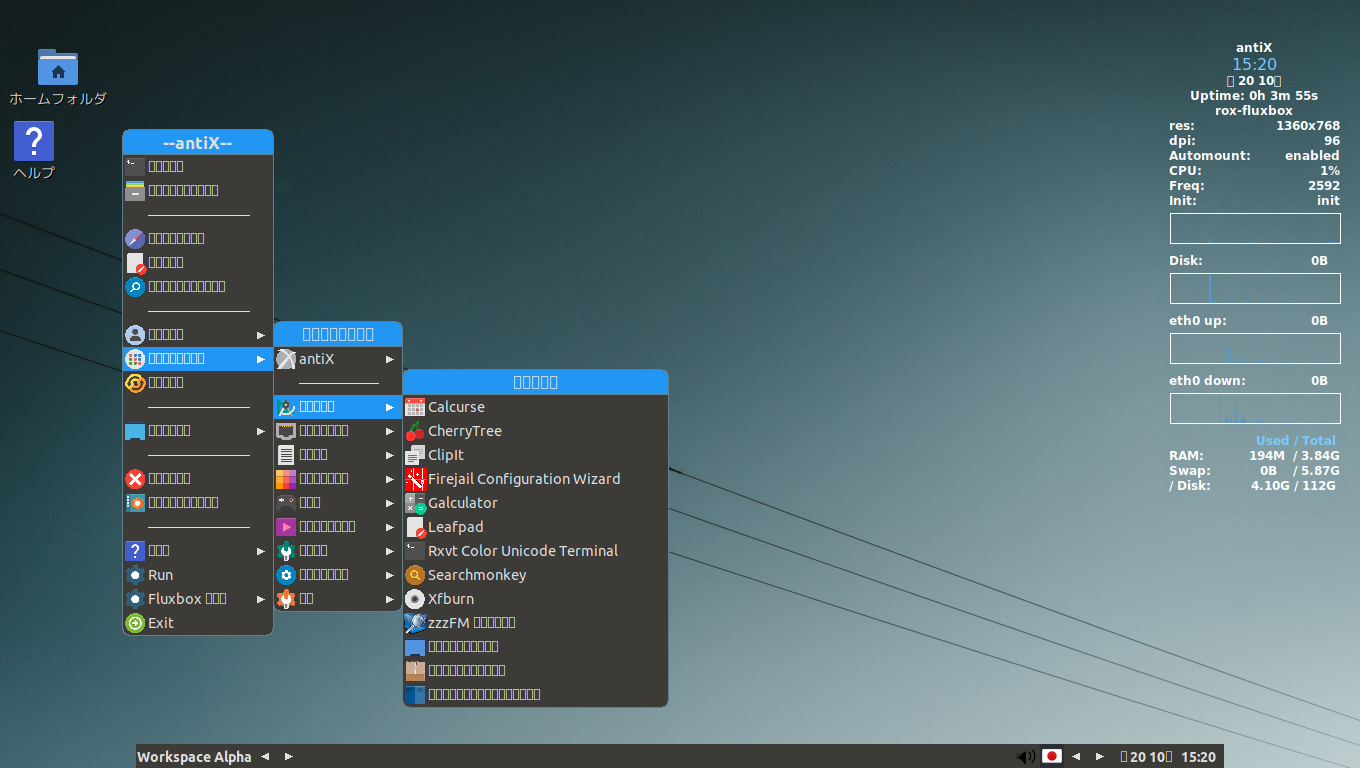The width and height of the screenshot is (1360, 768).
Task: Click the "1360x768" resolution value
Action: pos(1308,126)
